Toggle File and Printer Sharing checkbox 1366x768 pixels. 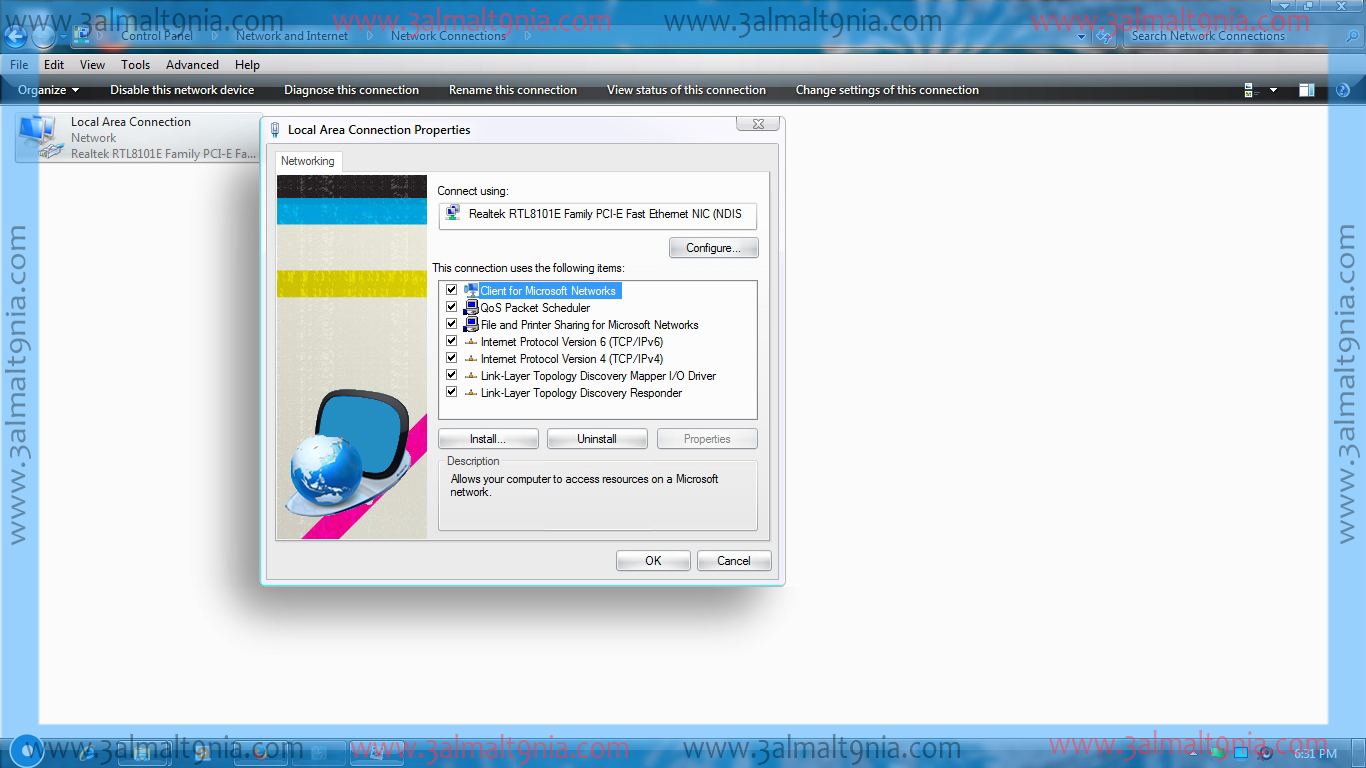pyautogui.click(x=452, y=324)
